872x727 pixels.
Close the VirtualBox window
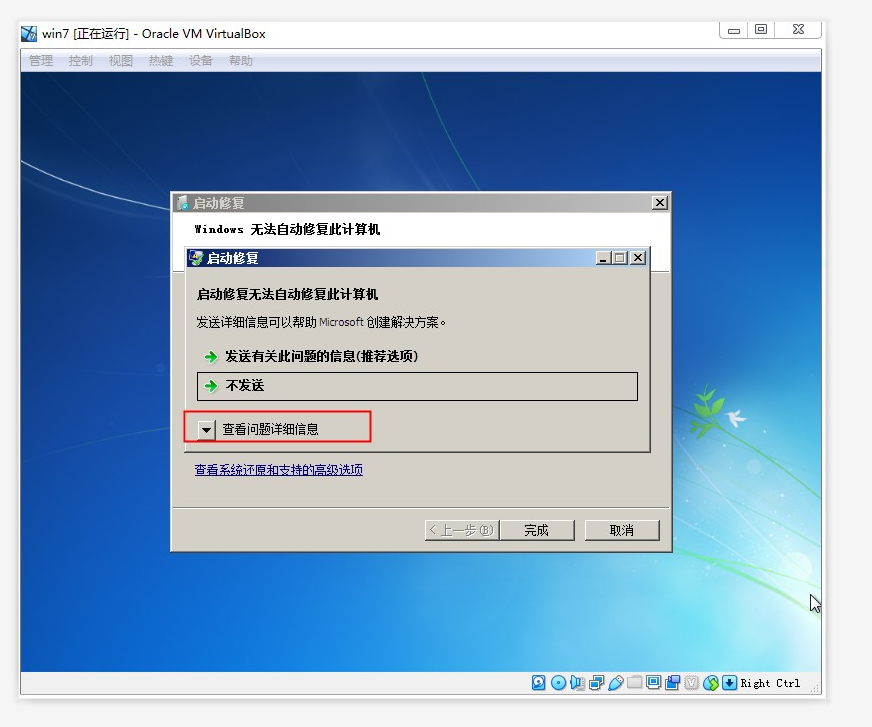pyautogui.click(x=798, y=29)
